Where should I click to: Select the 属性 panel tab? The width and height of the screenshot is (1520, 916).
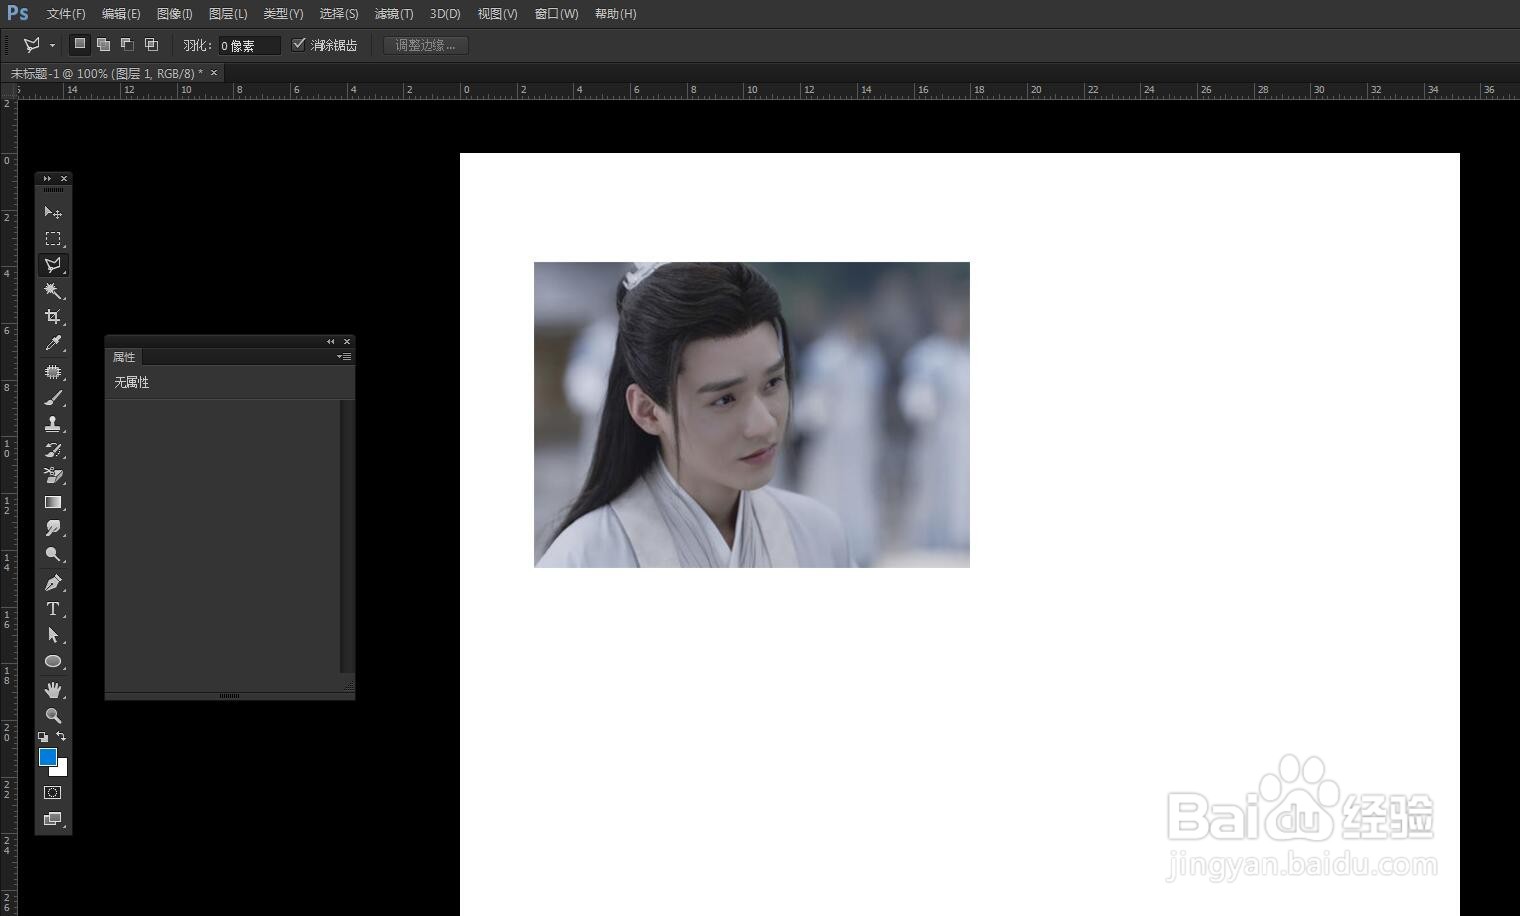point(124,357)
